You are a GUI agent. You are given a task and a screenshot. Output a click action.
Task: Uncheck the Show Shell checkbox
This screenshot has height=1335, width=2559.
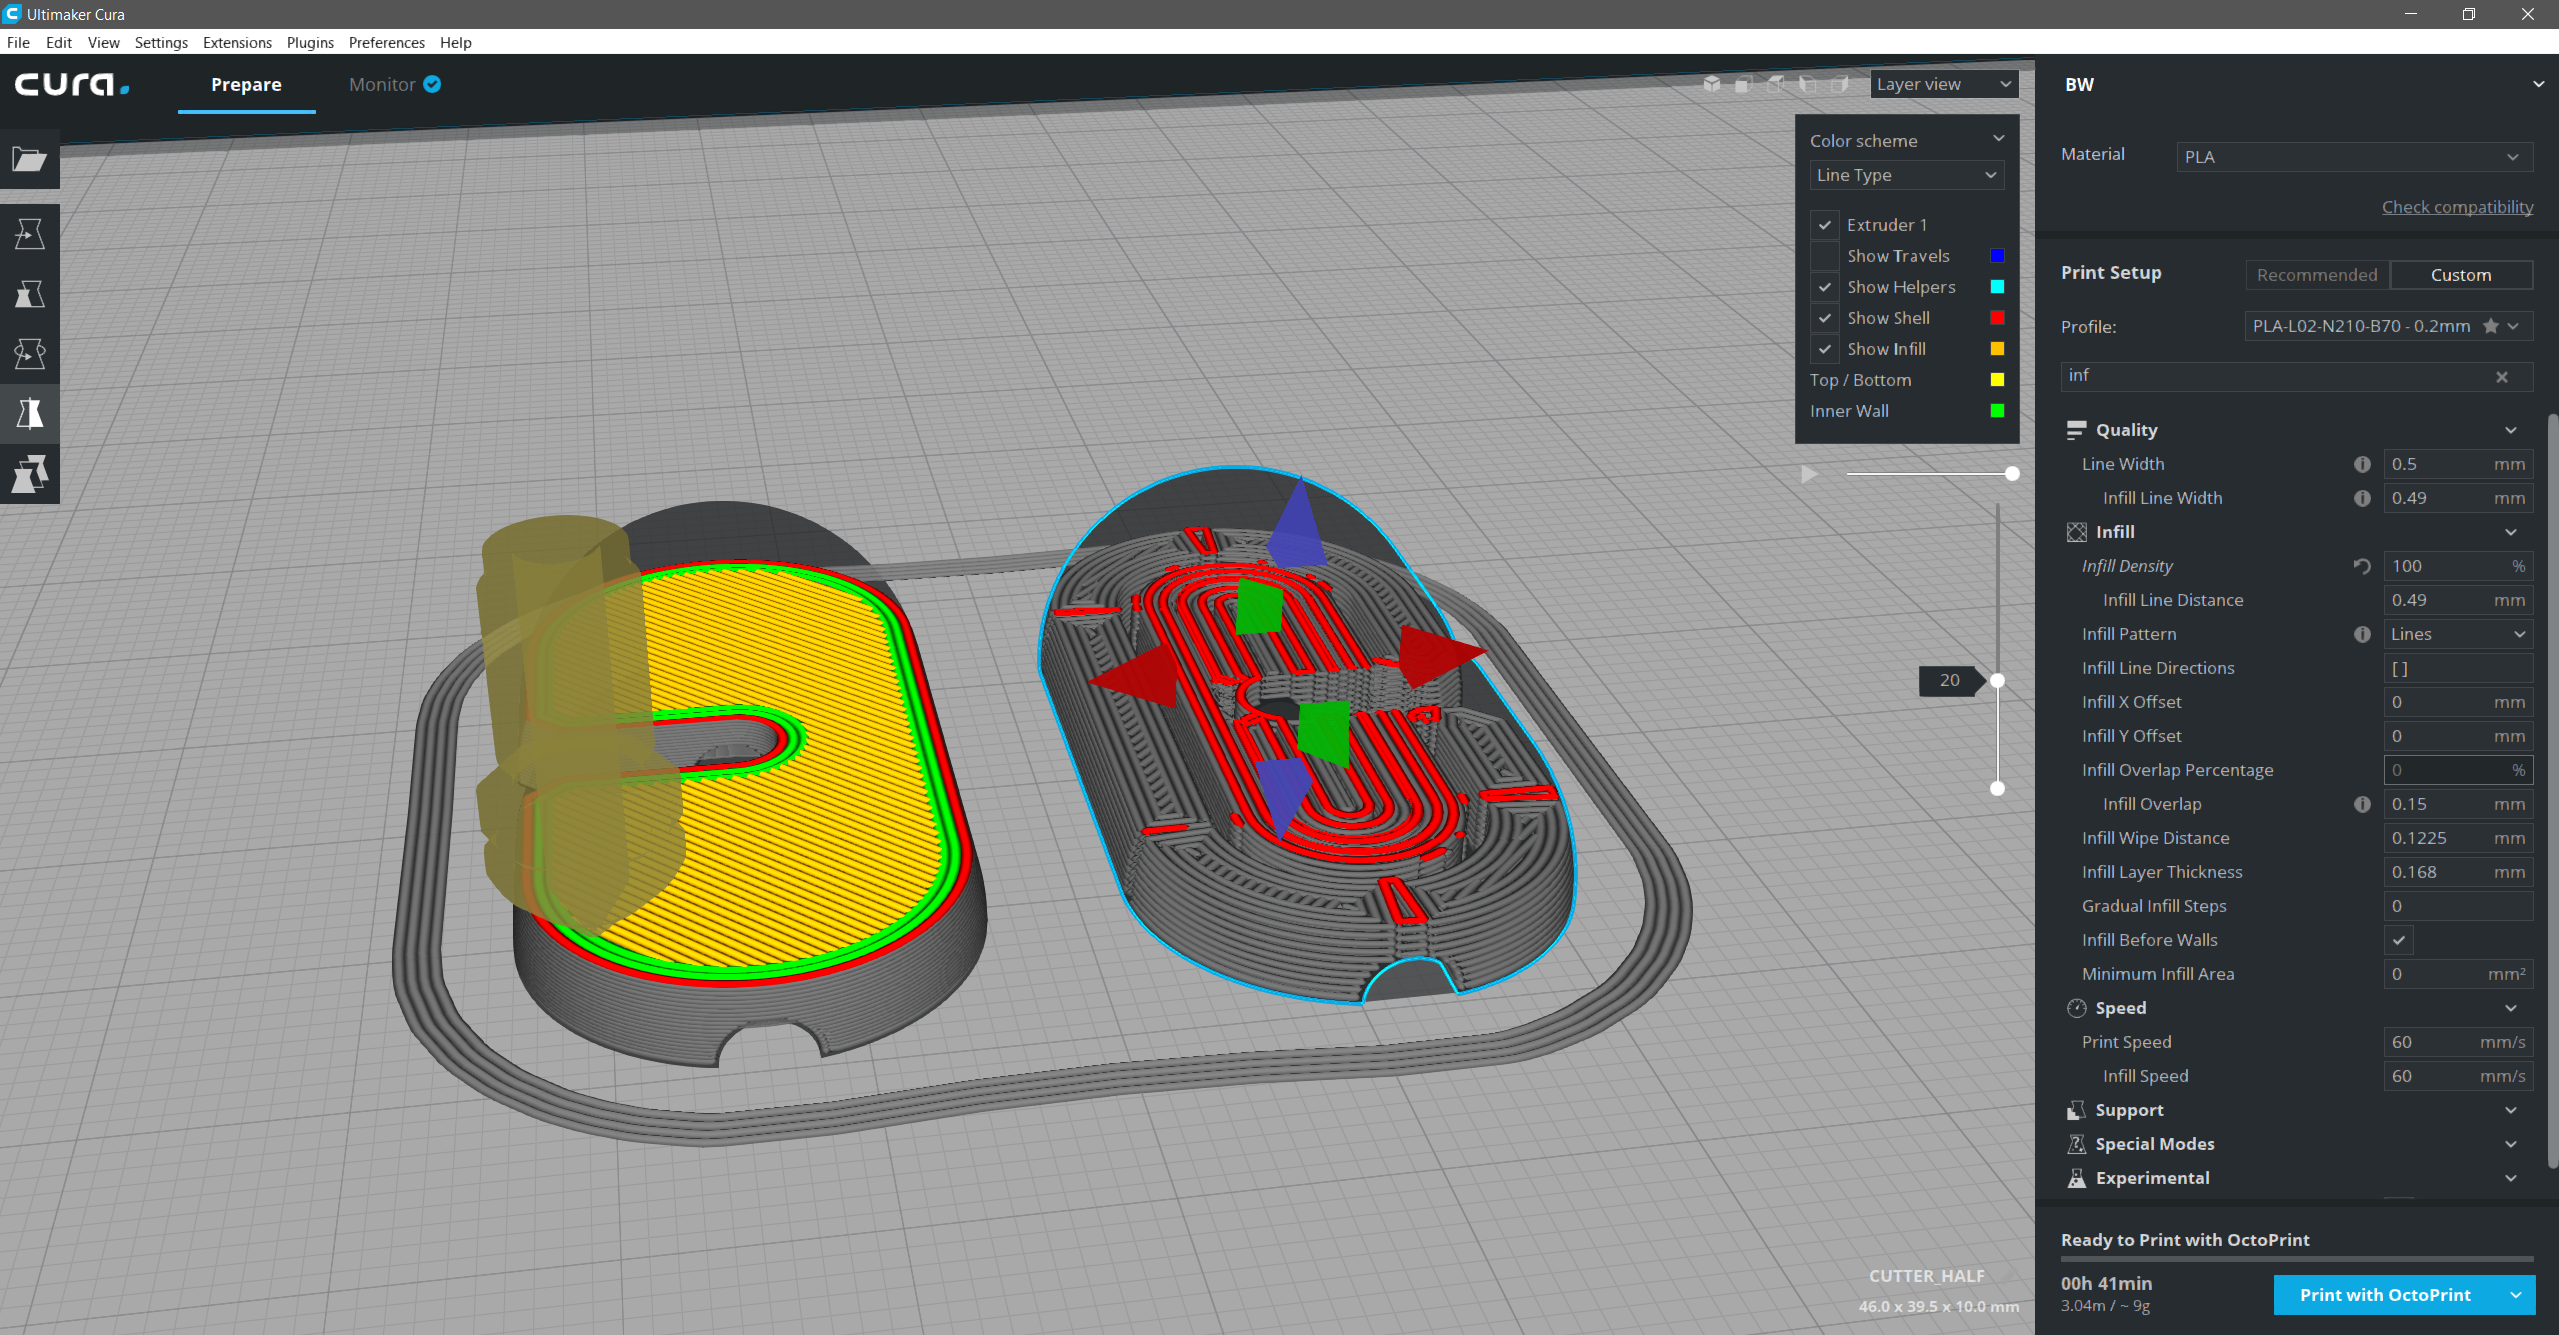point(1825,318)
